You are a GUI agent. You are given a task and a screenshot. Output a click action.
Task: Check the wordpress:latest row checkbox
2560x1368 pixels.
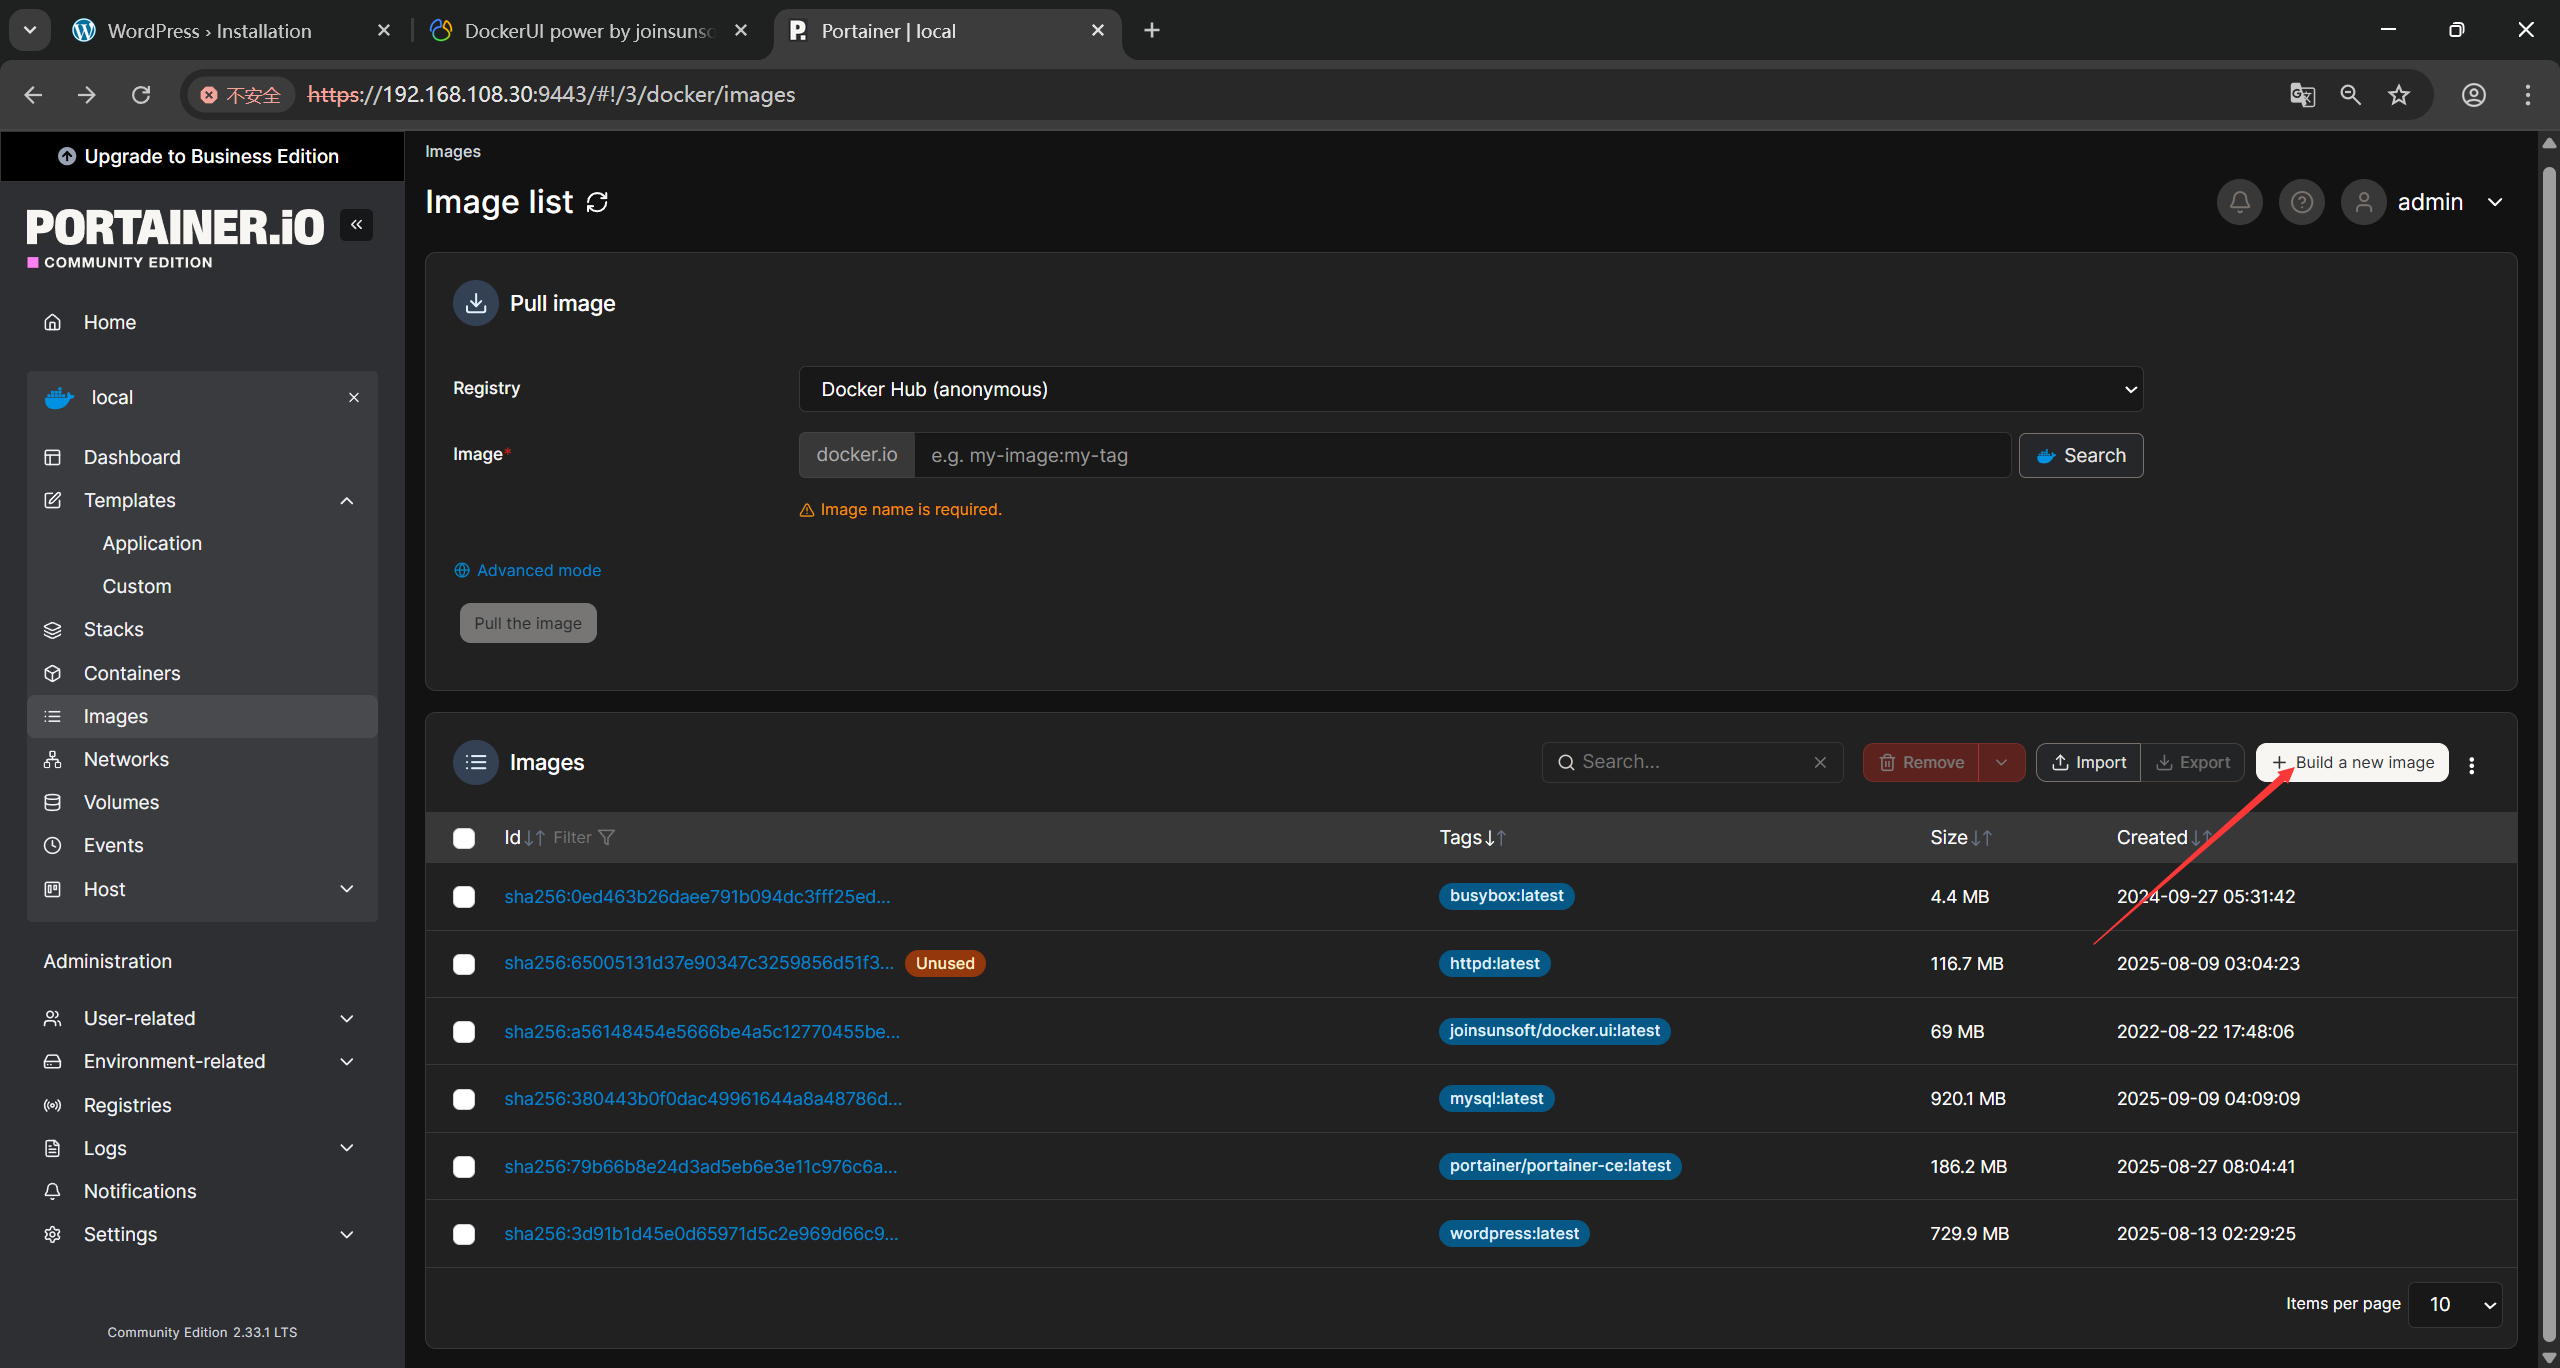(464, 1234)
